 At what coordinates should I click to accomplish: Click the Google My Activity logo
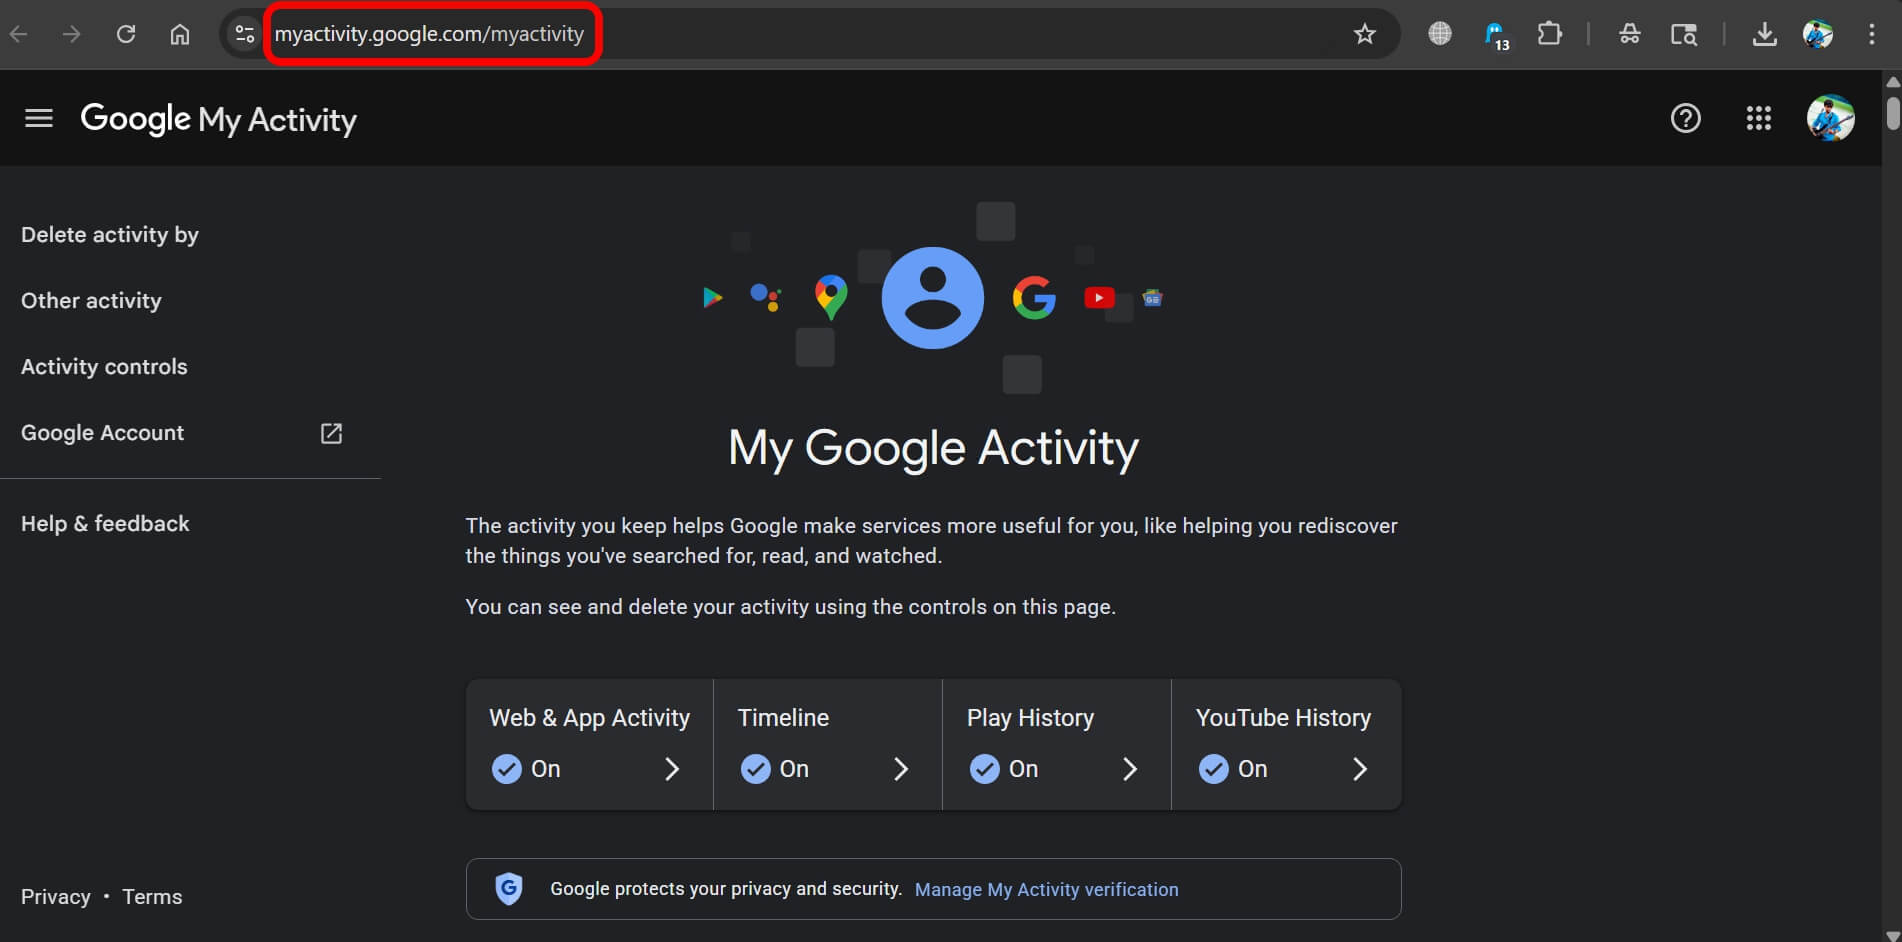pyautogui.click(x=218, y=119)
